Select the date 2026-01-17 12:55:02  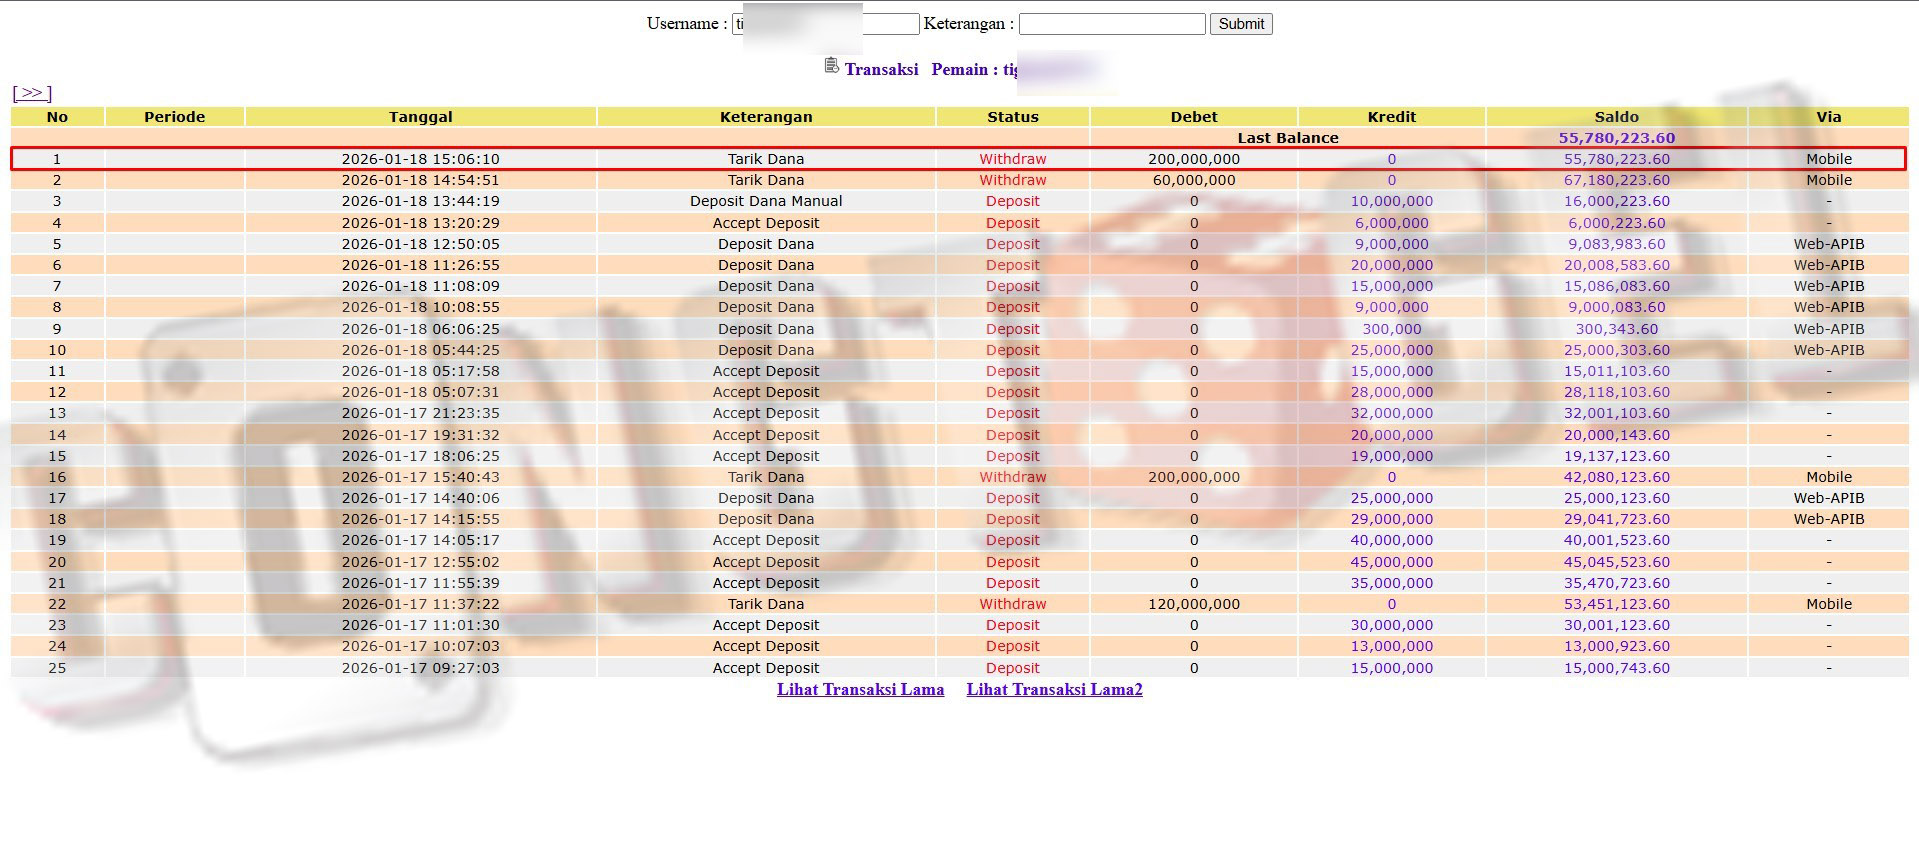coord(420,562)
